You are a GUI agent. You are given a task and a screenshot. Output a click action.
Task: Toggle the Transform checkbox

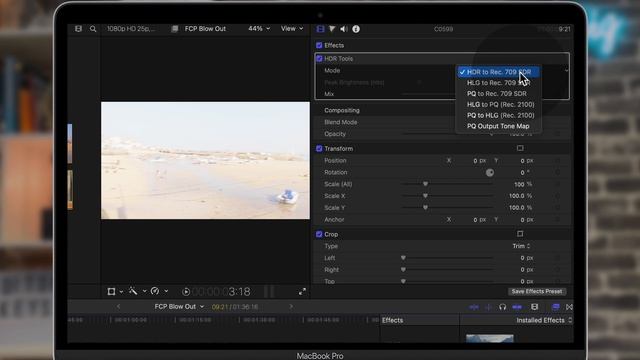click(x=319, y=149)
